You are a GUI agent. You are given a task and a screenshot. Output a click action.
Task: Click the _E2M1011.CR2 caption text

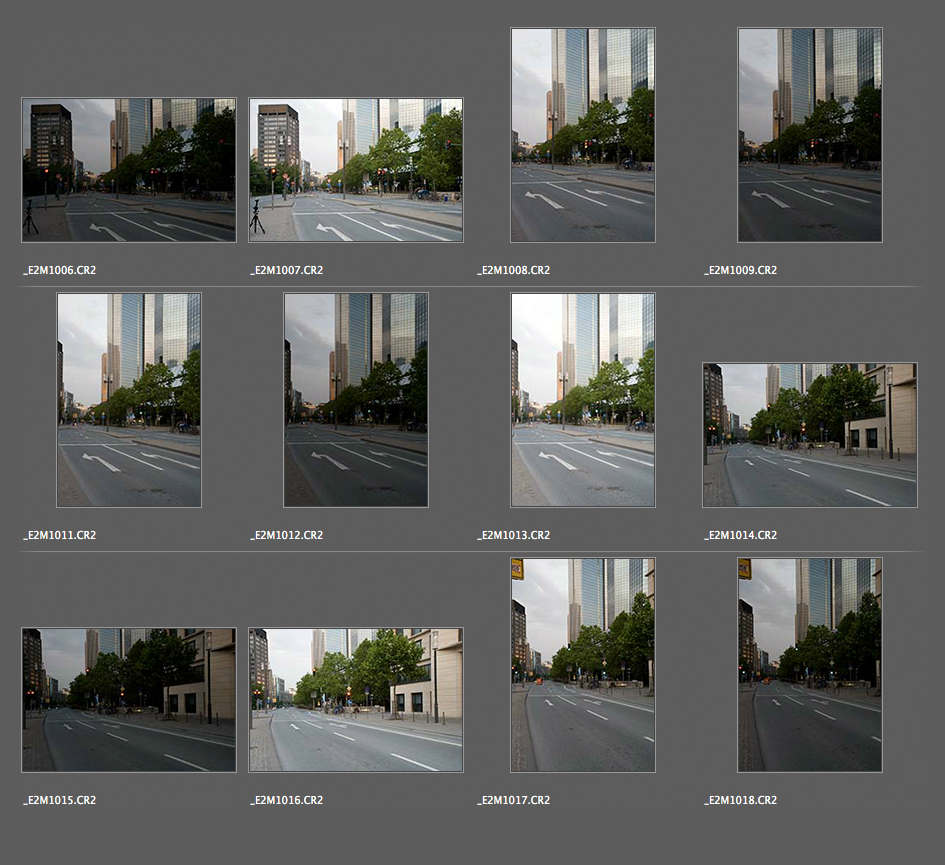pyautogui.click(x=60, y=535)
